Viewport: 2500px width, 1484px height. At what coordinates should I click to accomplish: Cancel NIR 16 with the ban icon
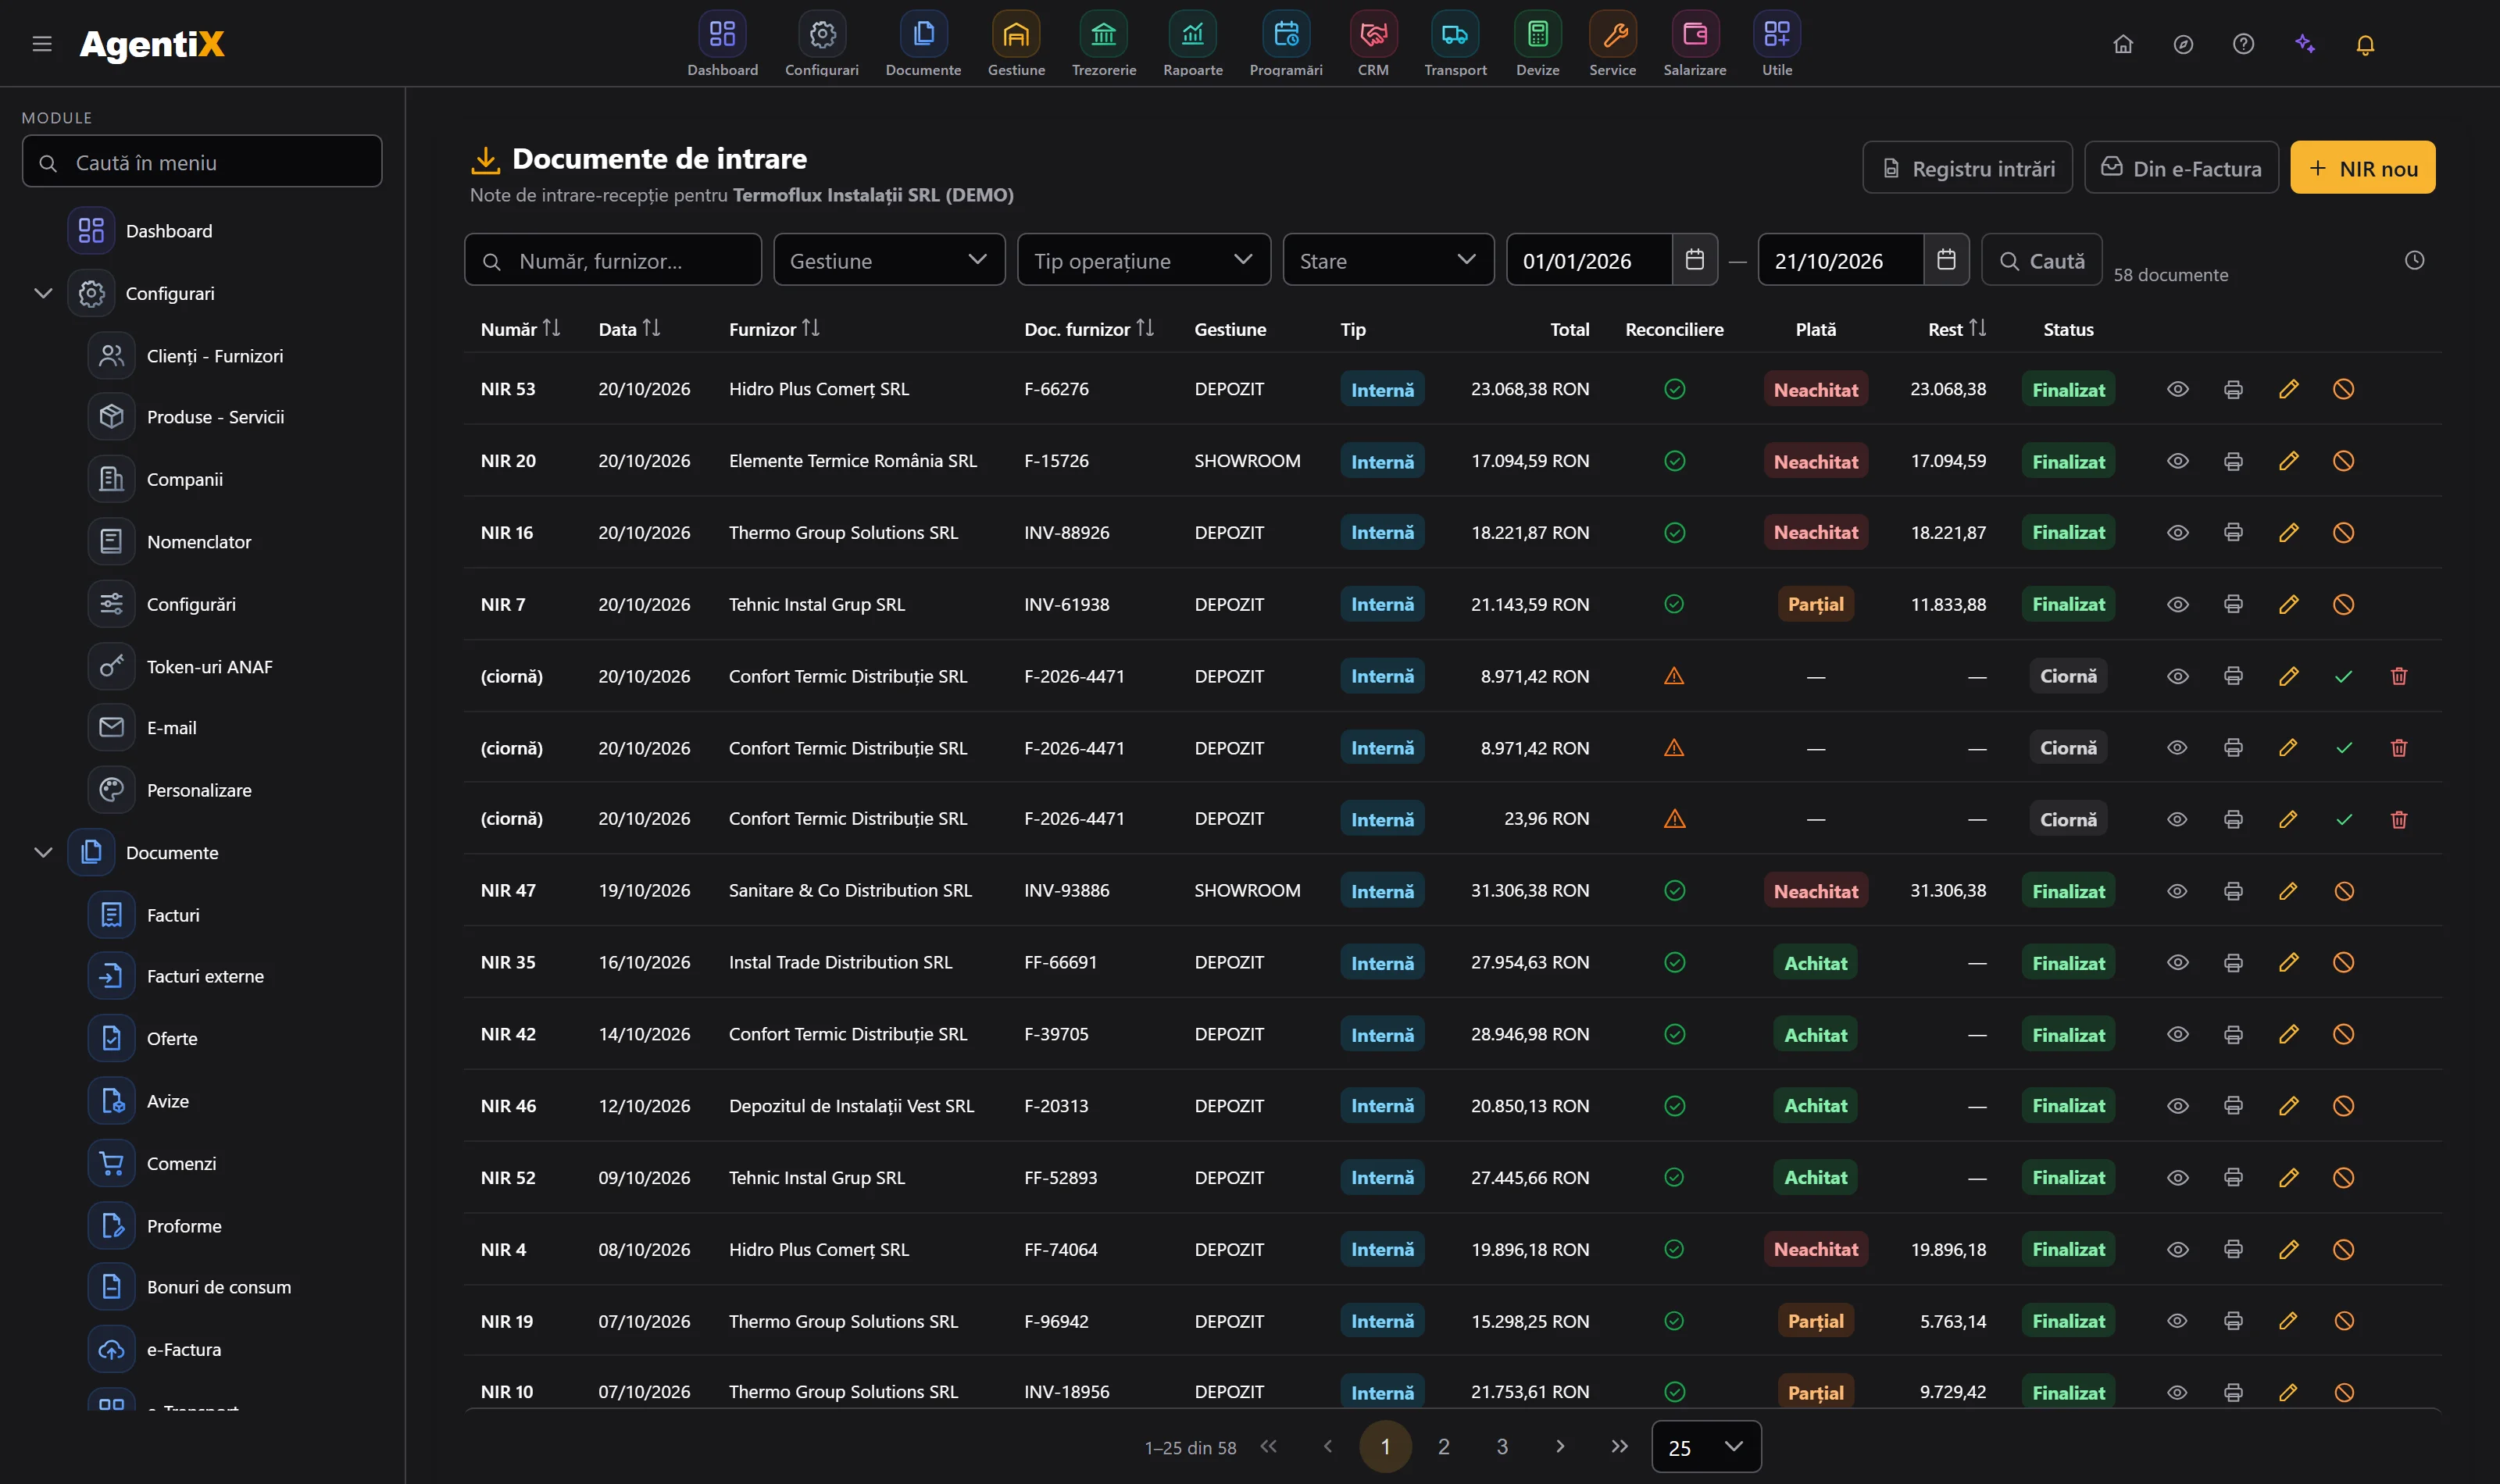tap(2343, 533)
